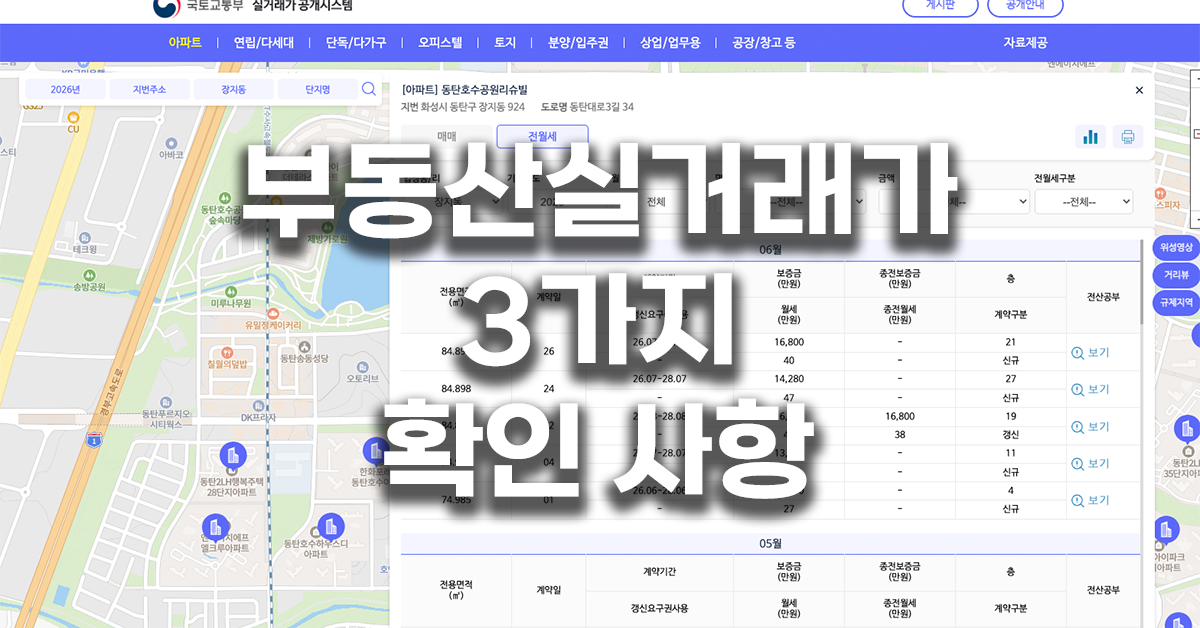Select the 35단지아파트 marker at the right edge
1200x628 pixels.
1187,430
